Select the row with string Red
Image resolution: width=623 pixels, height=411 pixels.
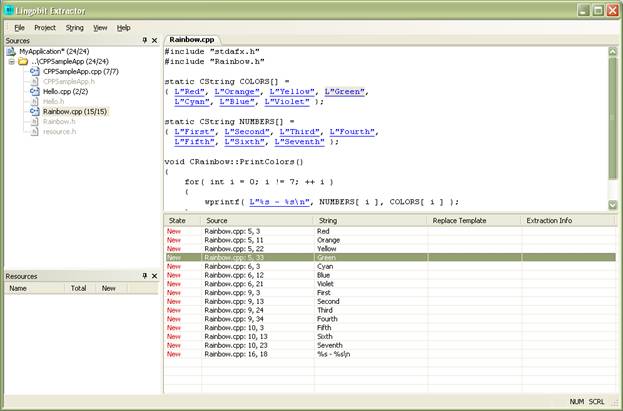390,231
